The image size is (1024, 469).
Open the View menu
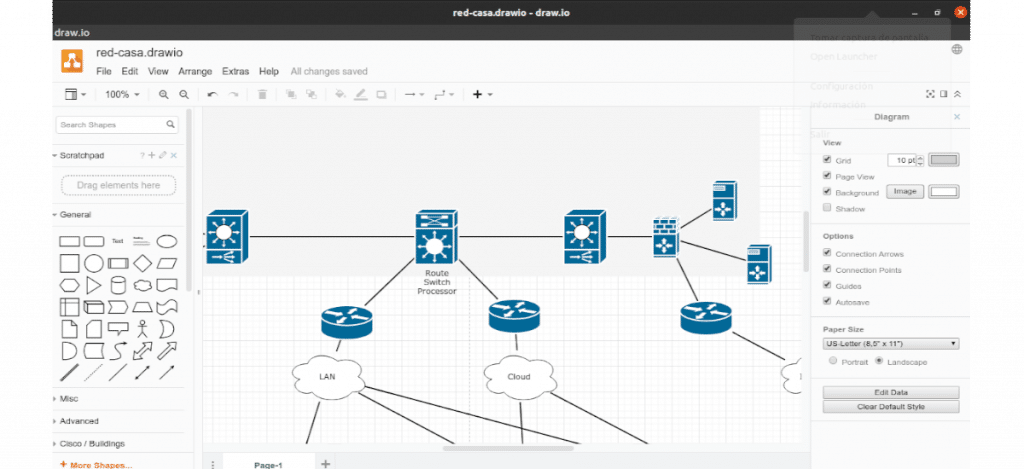tap(158, 71)
